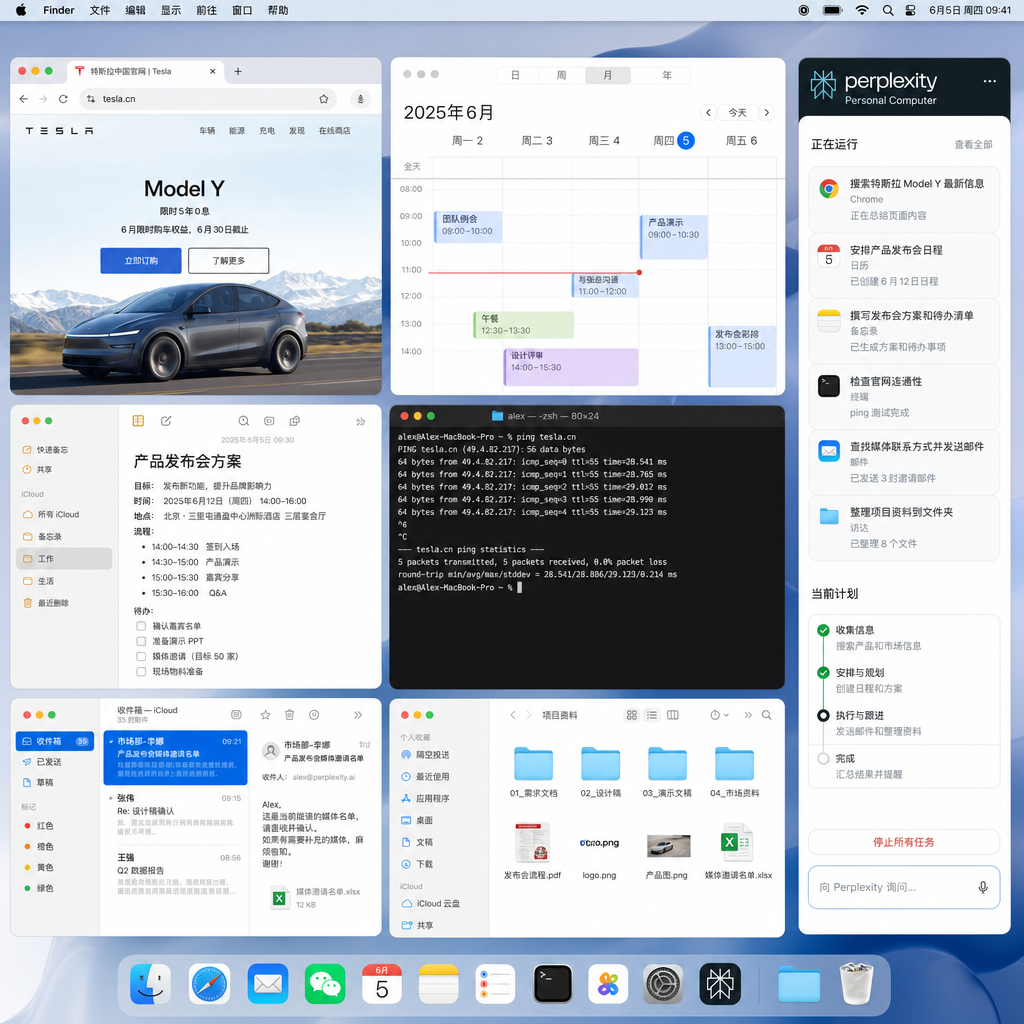Screen dimensions: 1024x1024
Task: Open the 发布会流程.pdf file
Action: 532,852
